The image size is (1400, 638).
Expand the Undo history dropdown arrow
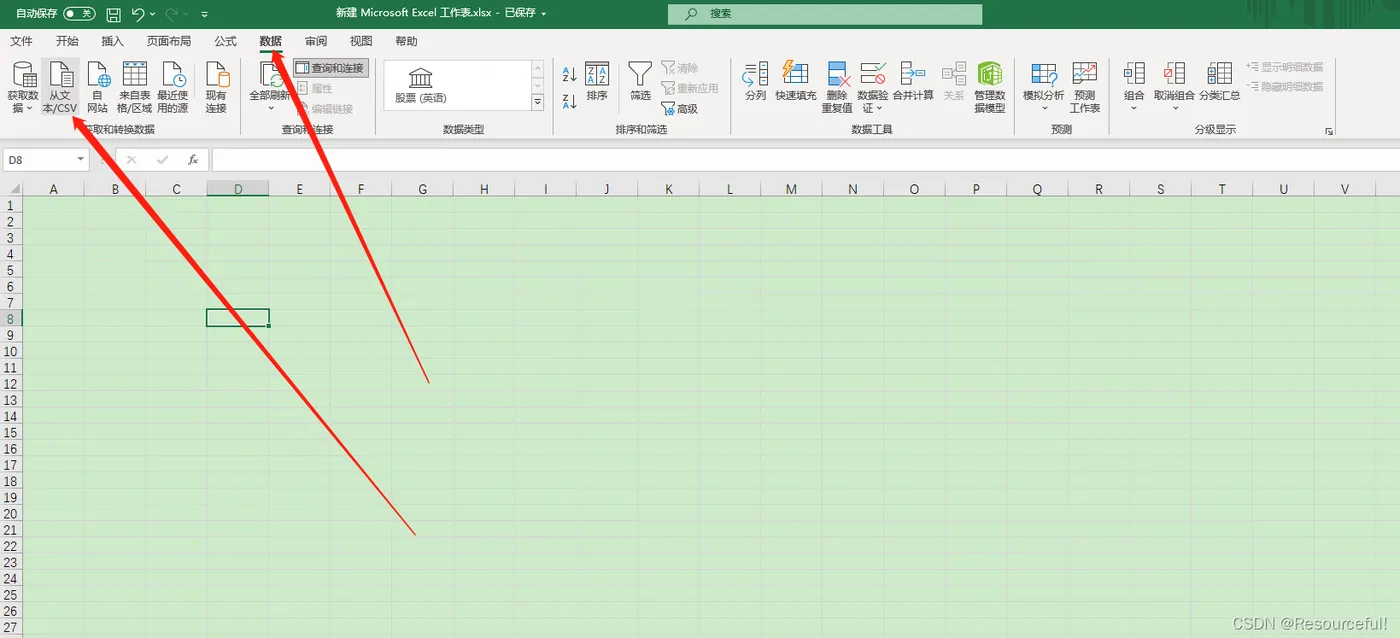[x=153, y=15]
